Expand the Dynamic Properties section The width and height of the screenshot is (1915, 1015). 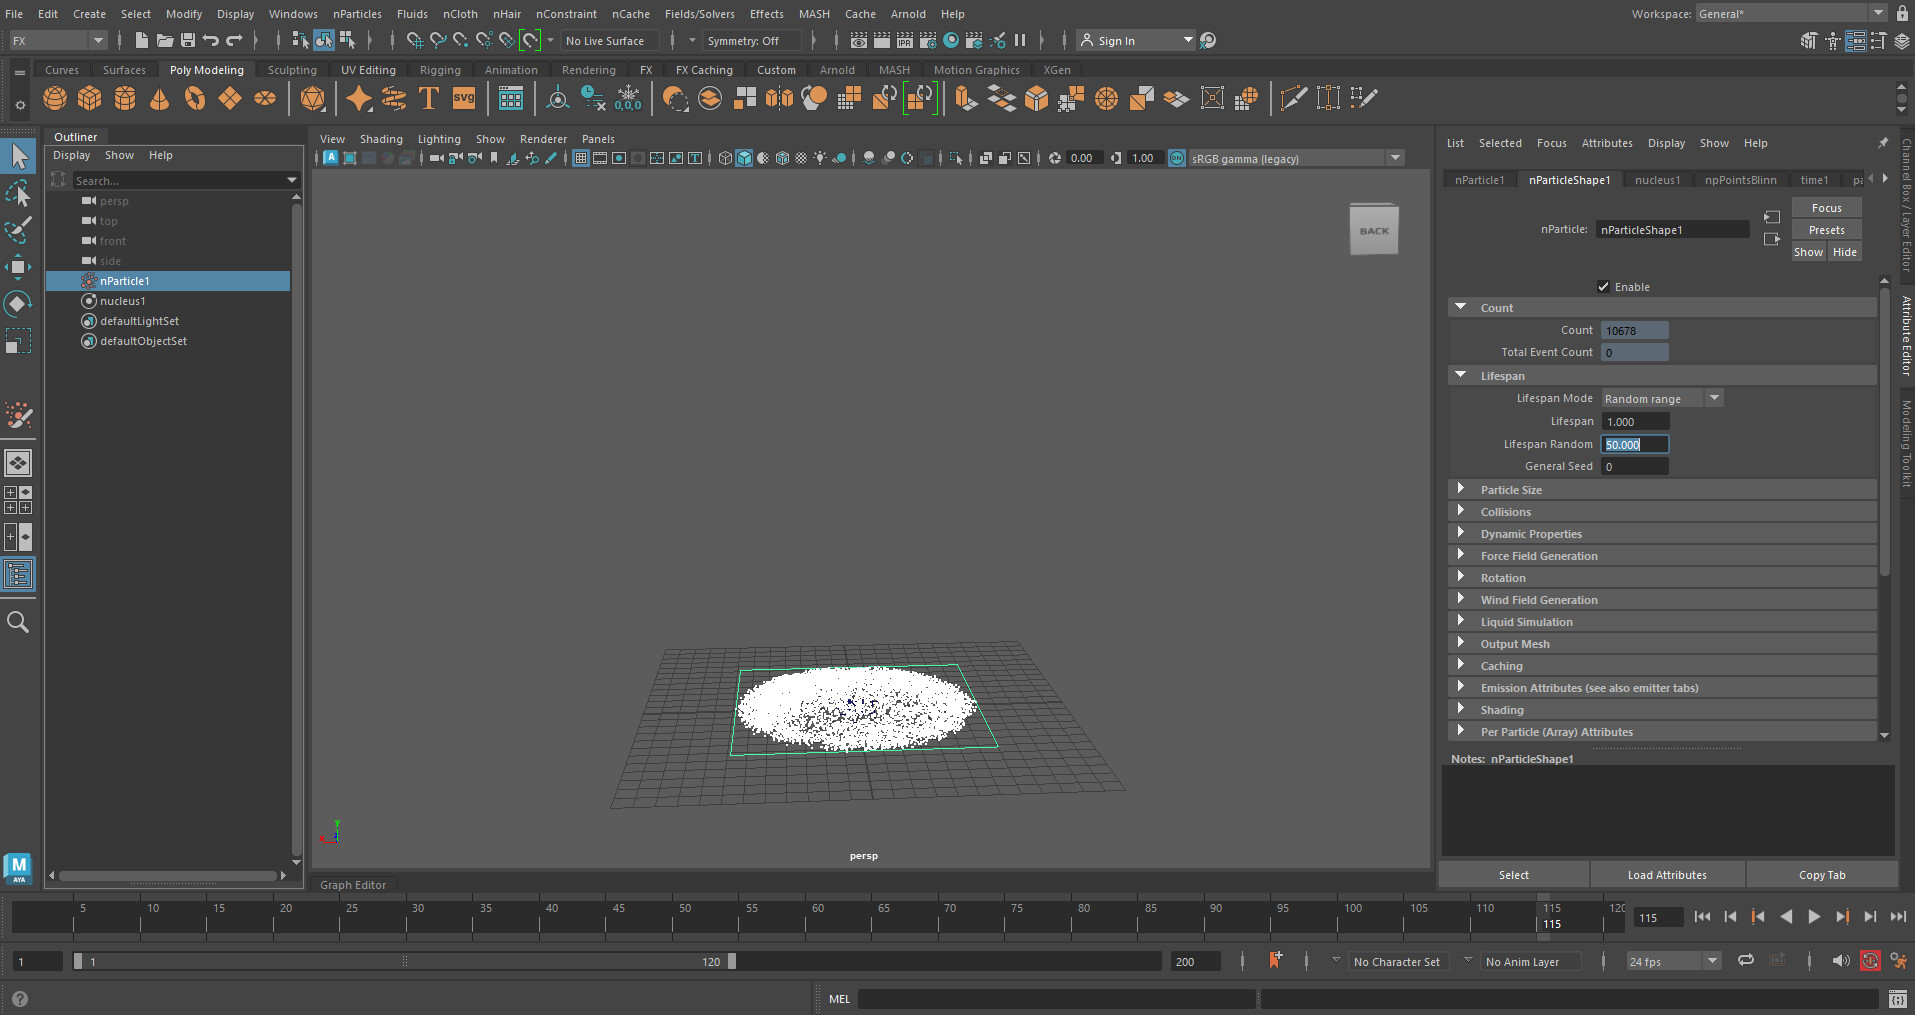tap(1531, 533)
